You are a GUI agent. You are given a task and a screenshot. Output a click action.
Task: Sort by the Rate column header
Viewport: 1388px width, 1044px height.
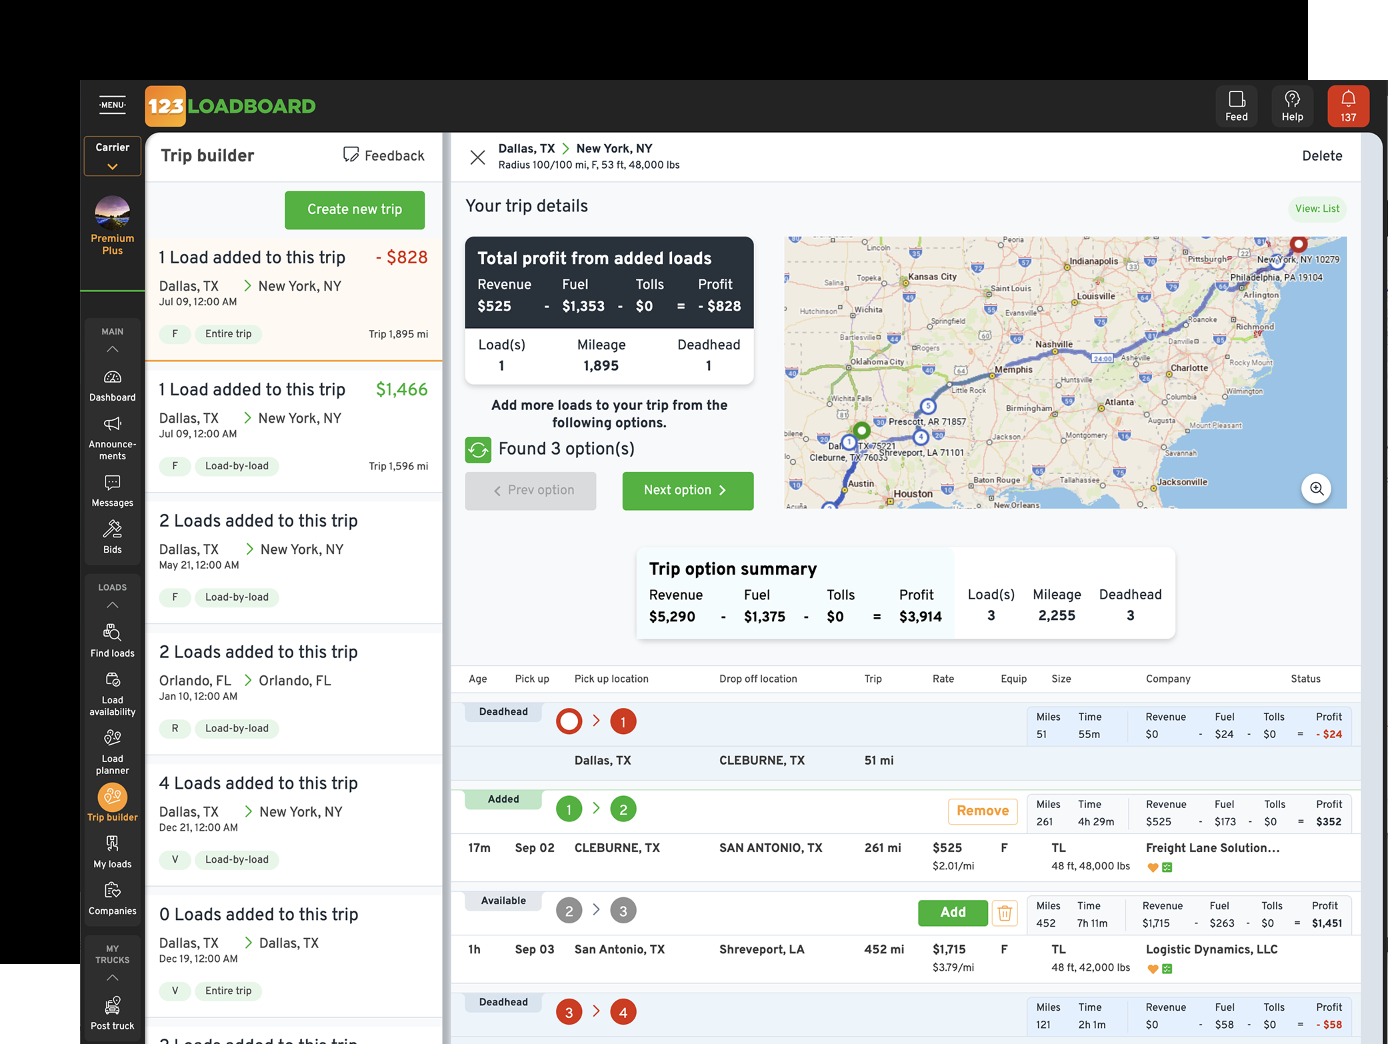[943, 679]
